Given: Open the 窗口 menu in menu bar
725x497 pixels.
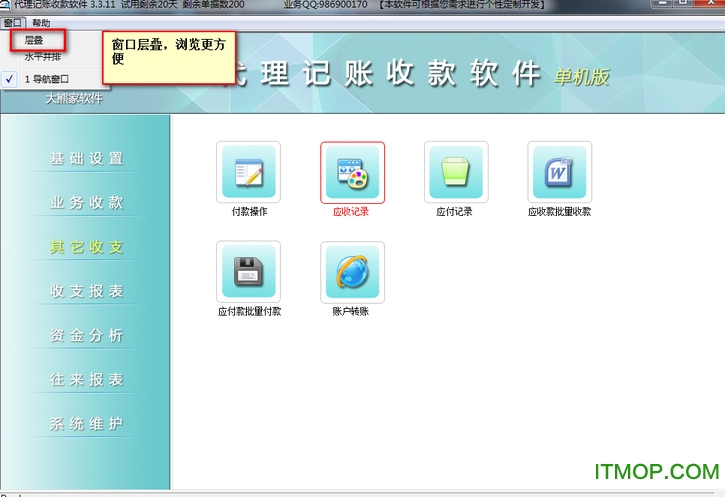Looking at the screenshot, I should pos(12,22).
